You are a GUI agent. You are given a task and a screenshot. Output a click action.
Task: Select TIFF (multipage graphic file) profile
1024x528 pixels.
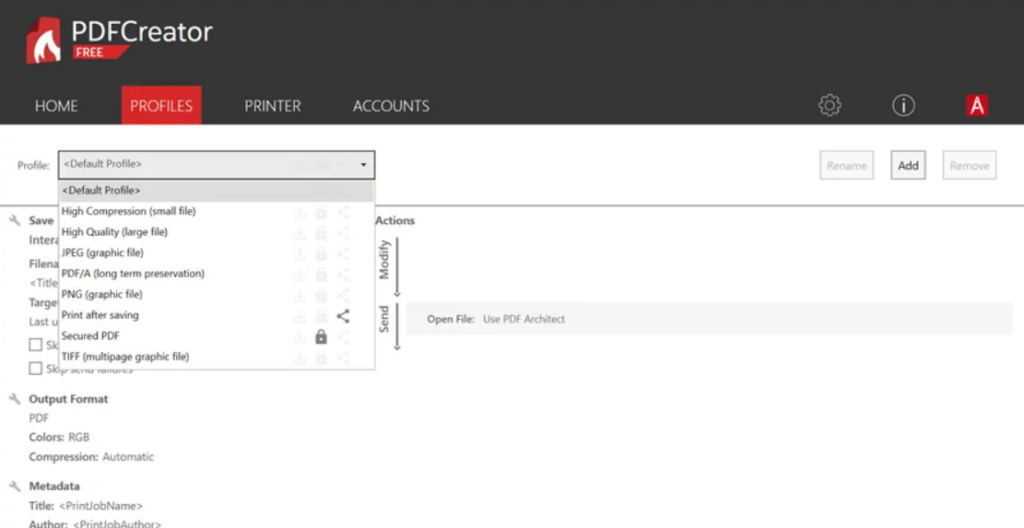(x=216, y=357)
